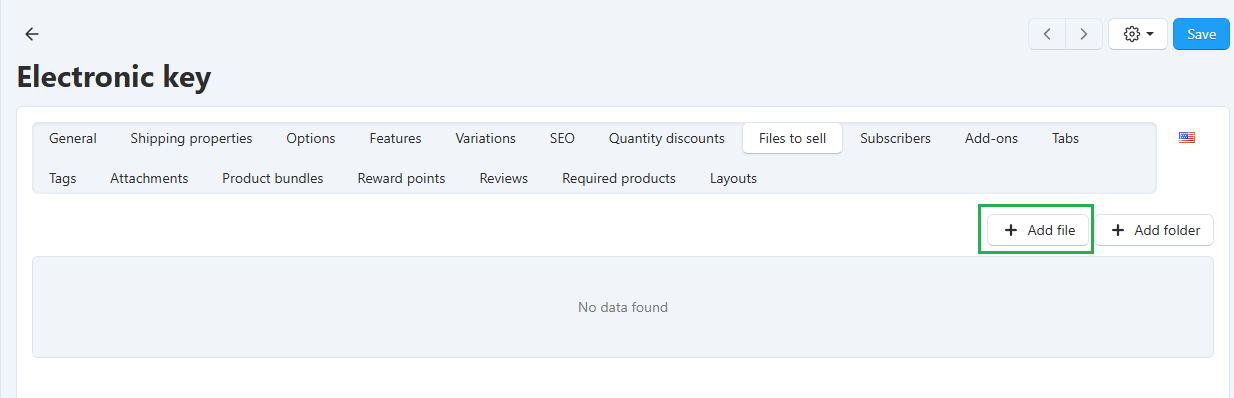Viewport: 1234px width, 398px height.
Task: Open the Attachments tab
Action: pyautogui.click(x=149, y=178)
